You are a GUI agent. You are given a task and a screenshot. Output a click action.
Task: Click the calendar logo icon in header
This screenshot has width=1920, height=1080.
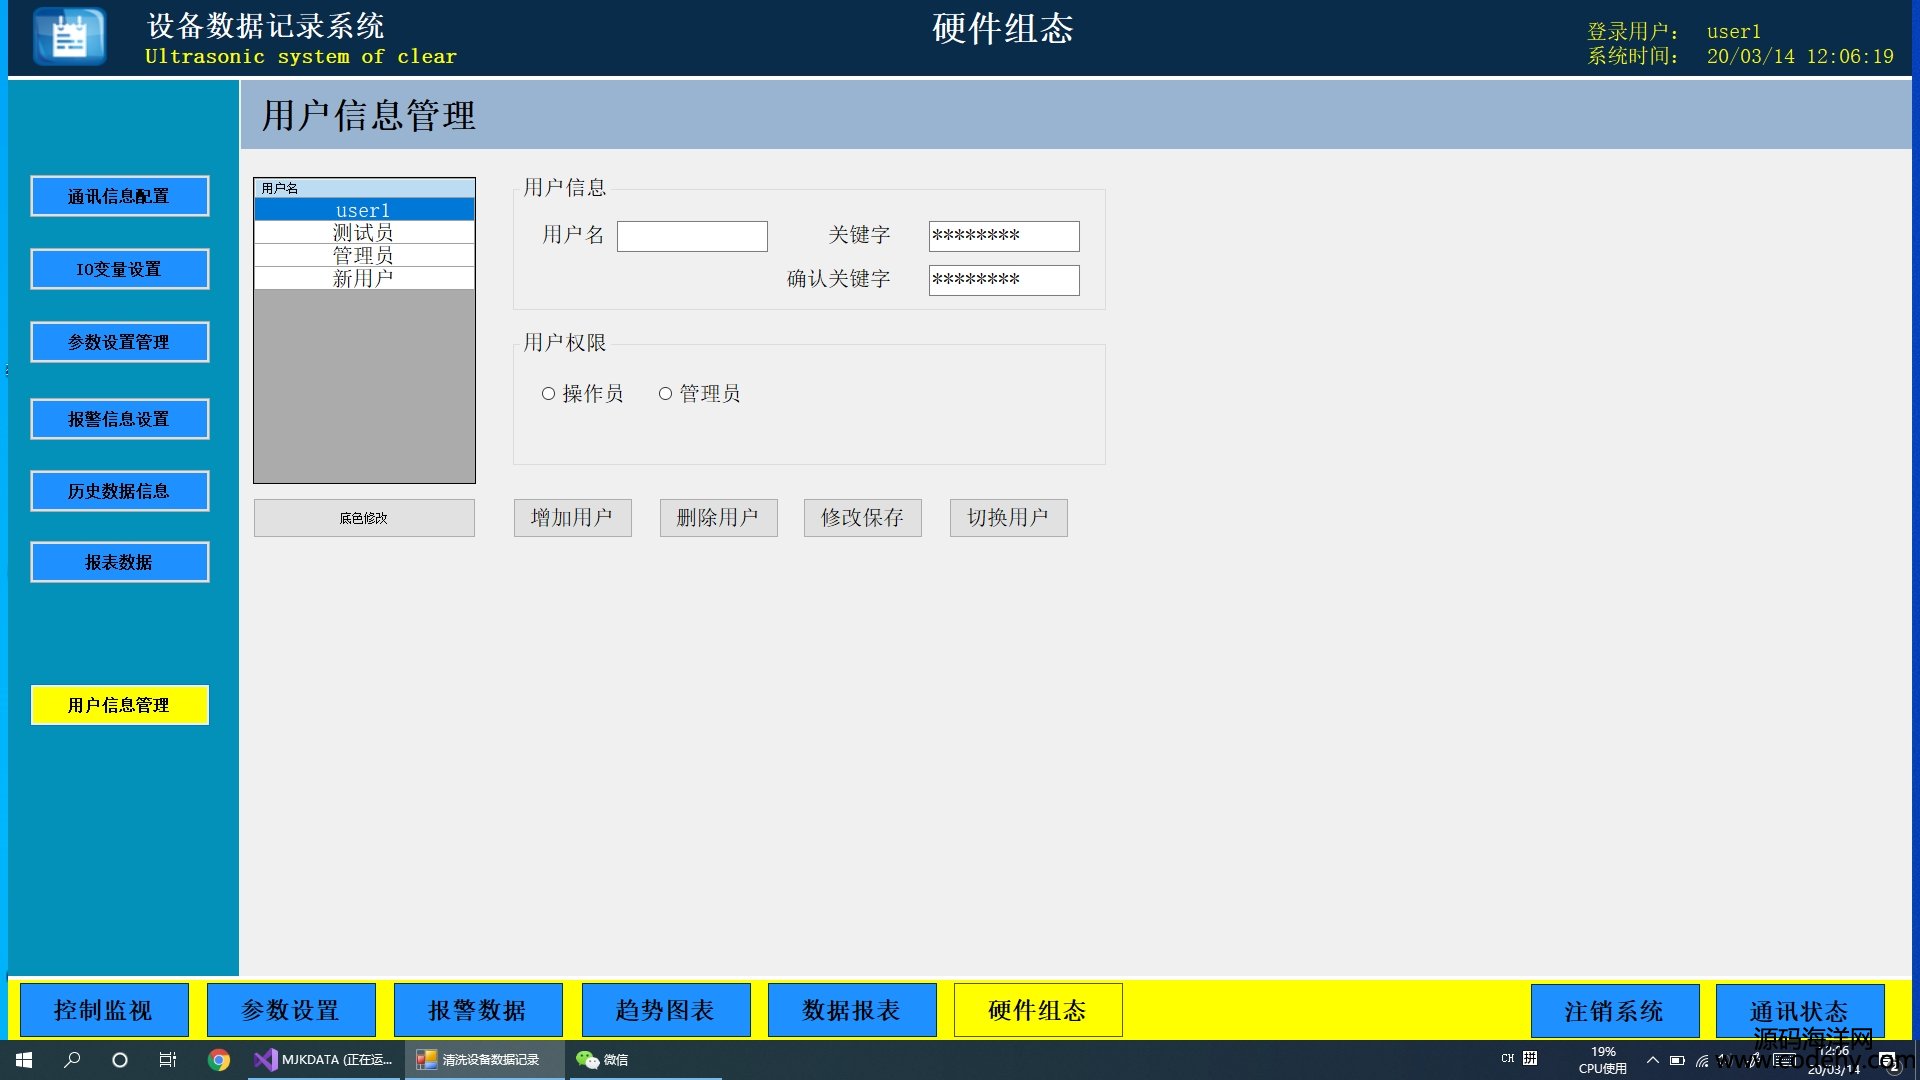[70, 37]
